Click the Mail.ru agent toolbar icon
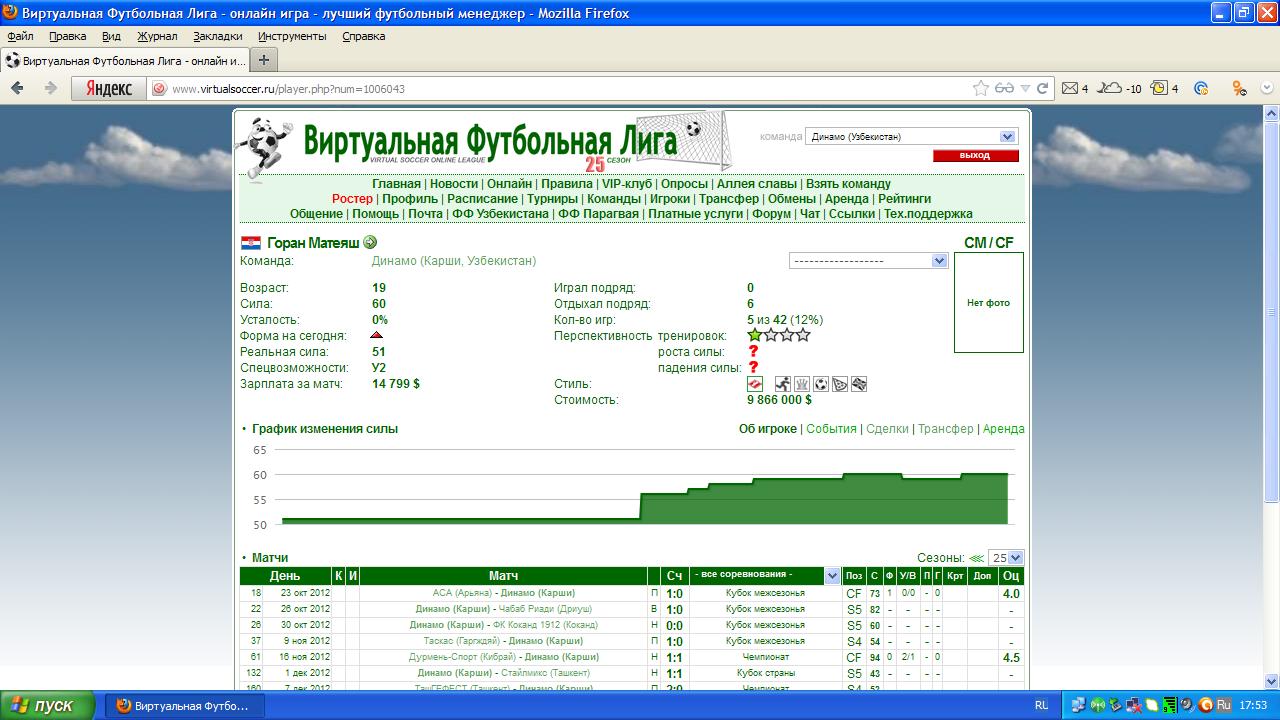 coord(1202,88)
